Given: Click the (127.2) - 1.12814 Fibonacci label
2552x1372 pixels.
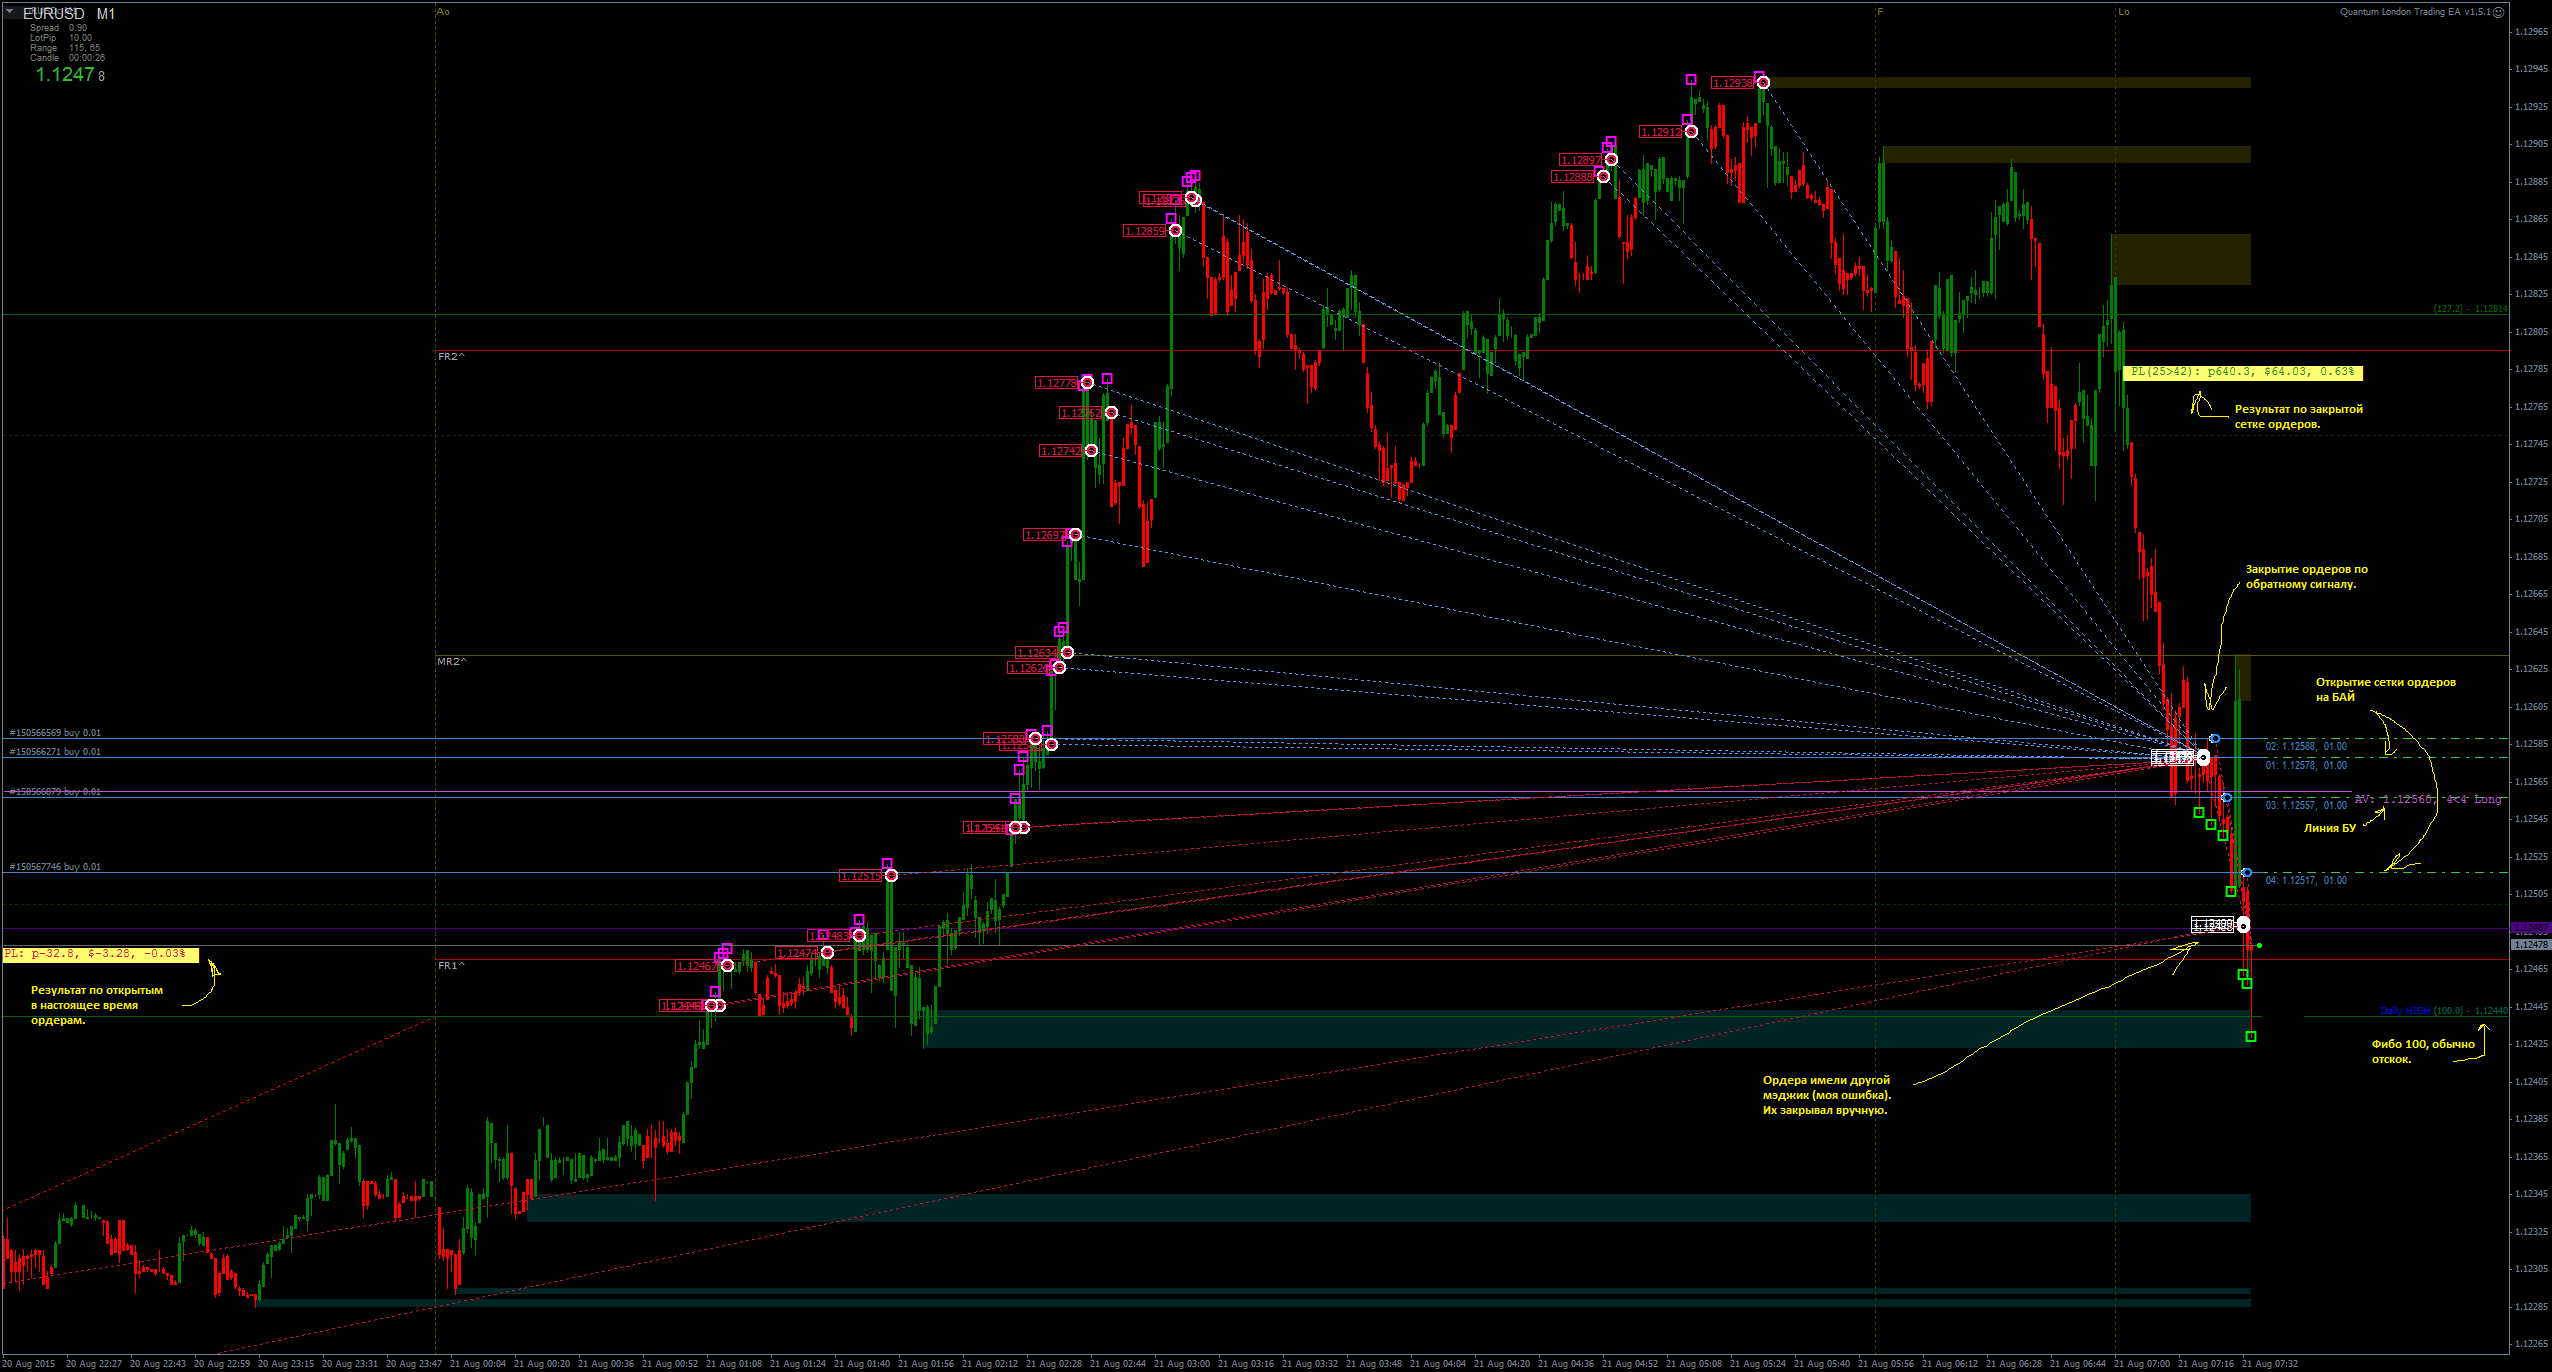Looking at the screenshot, I should (x=2470, y=309).
